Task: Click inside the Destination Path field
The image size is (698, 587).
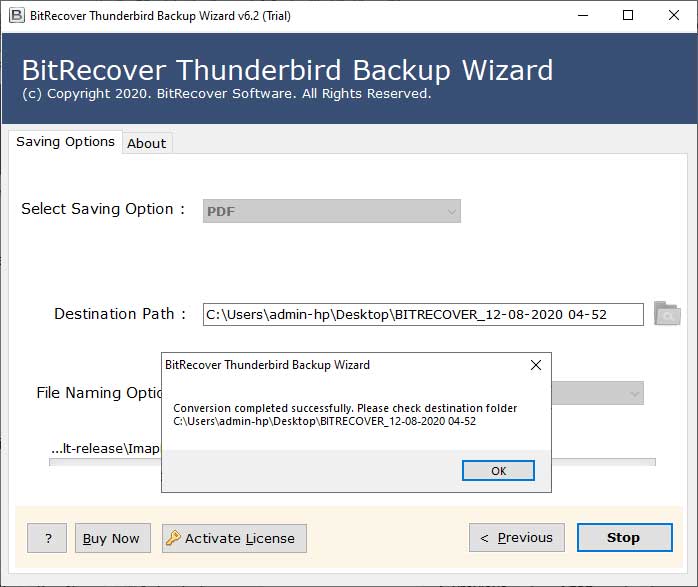Action: click(422, 314)
